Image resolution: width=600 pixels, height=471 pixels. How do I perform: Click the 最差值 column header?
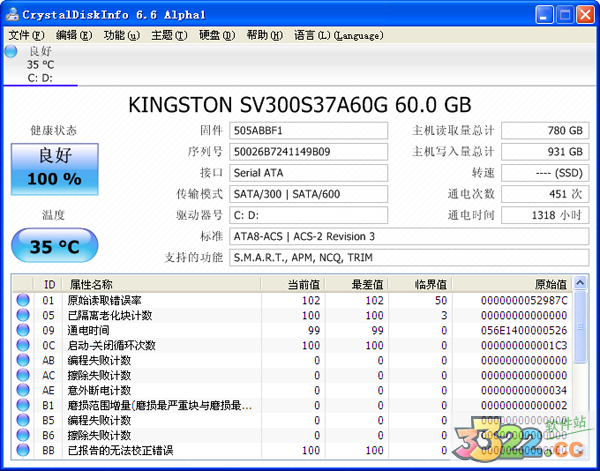[357, 284]
